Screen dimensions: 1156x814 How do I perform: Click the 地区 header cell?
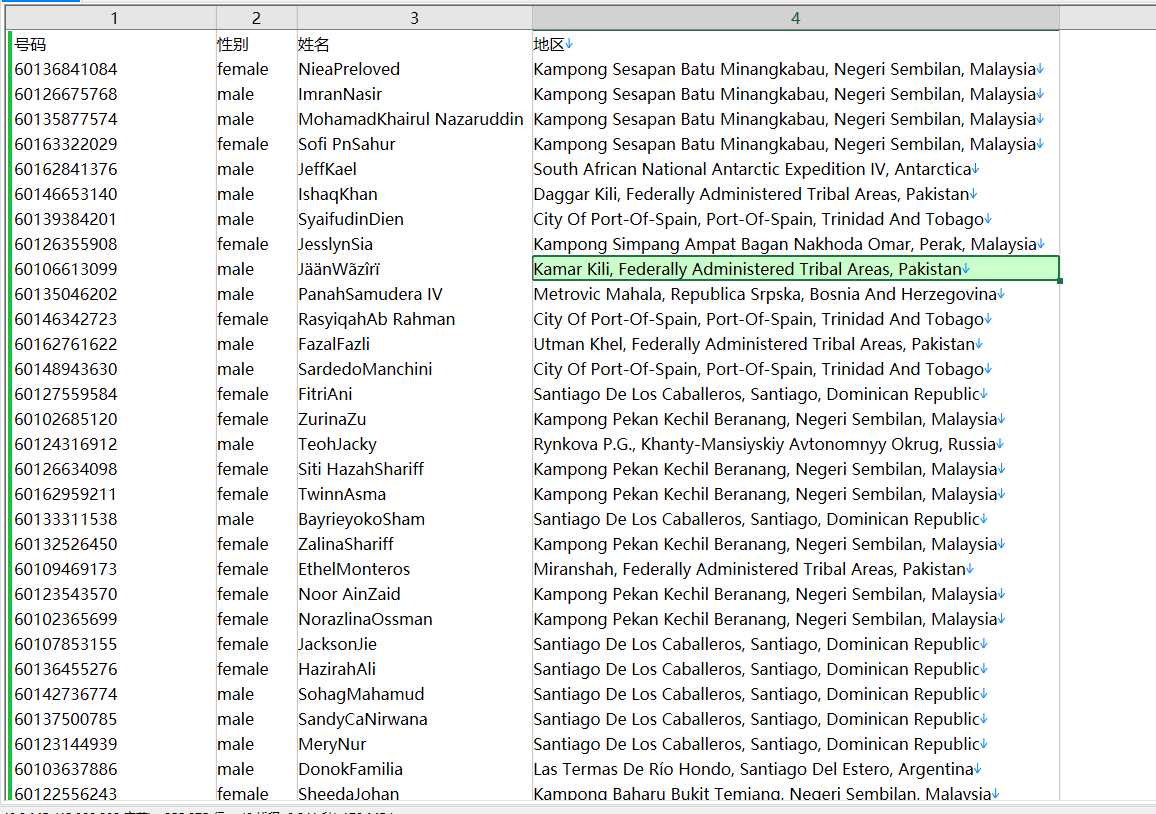tap(795, 44)
